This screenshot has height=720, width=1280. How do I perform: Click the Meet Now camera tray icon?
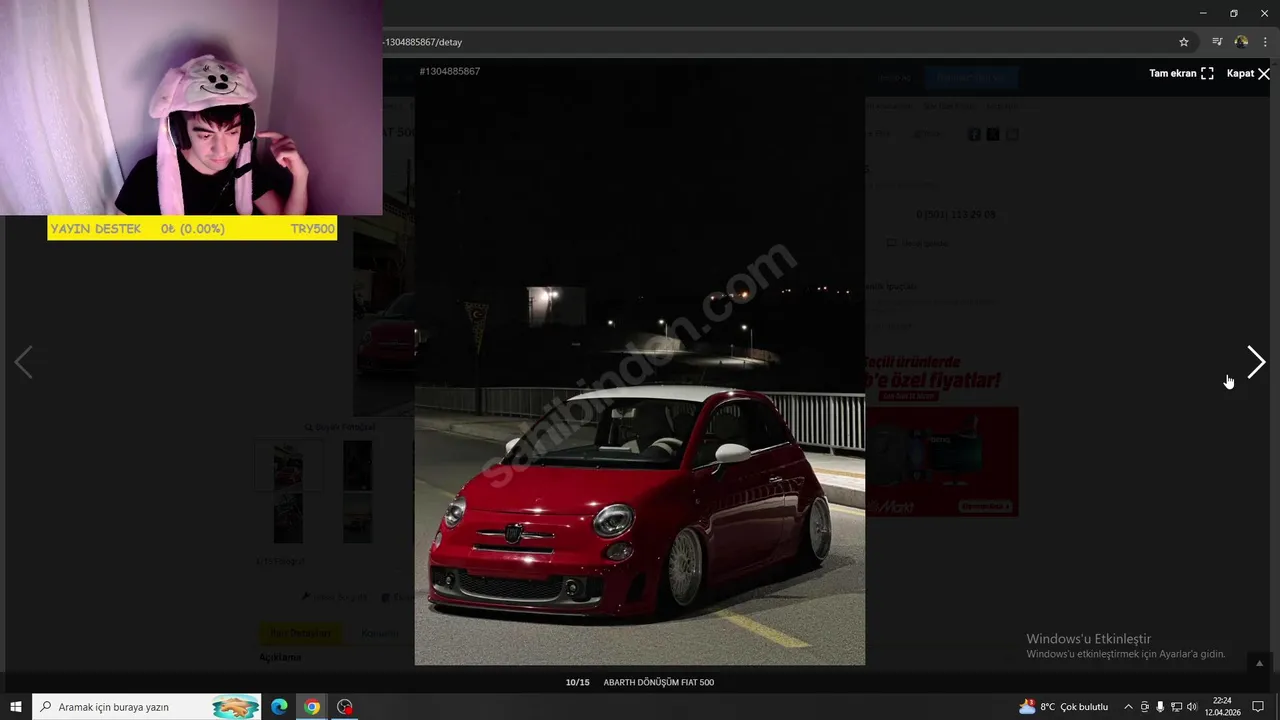click(1145, 707)
